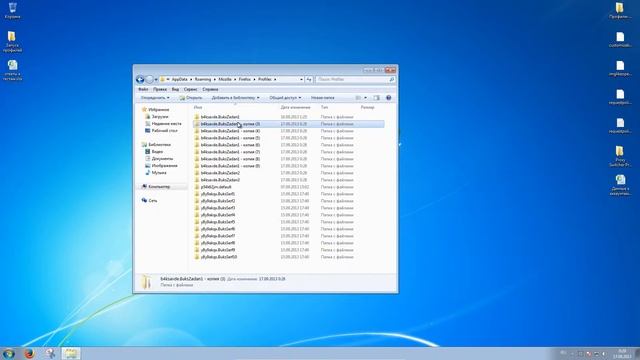Open the Видео library
Image resolution: width=640 pixels, height=360 pixels.
pos(157,151)
